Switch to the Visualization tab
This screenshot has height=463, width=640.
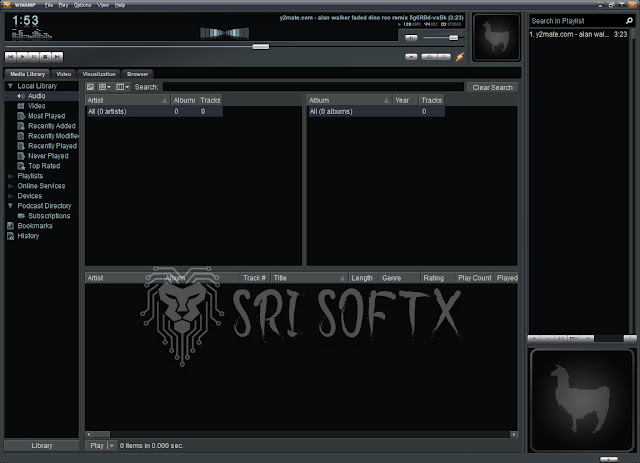[x=99, y=74]
